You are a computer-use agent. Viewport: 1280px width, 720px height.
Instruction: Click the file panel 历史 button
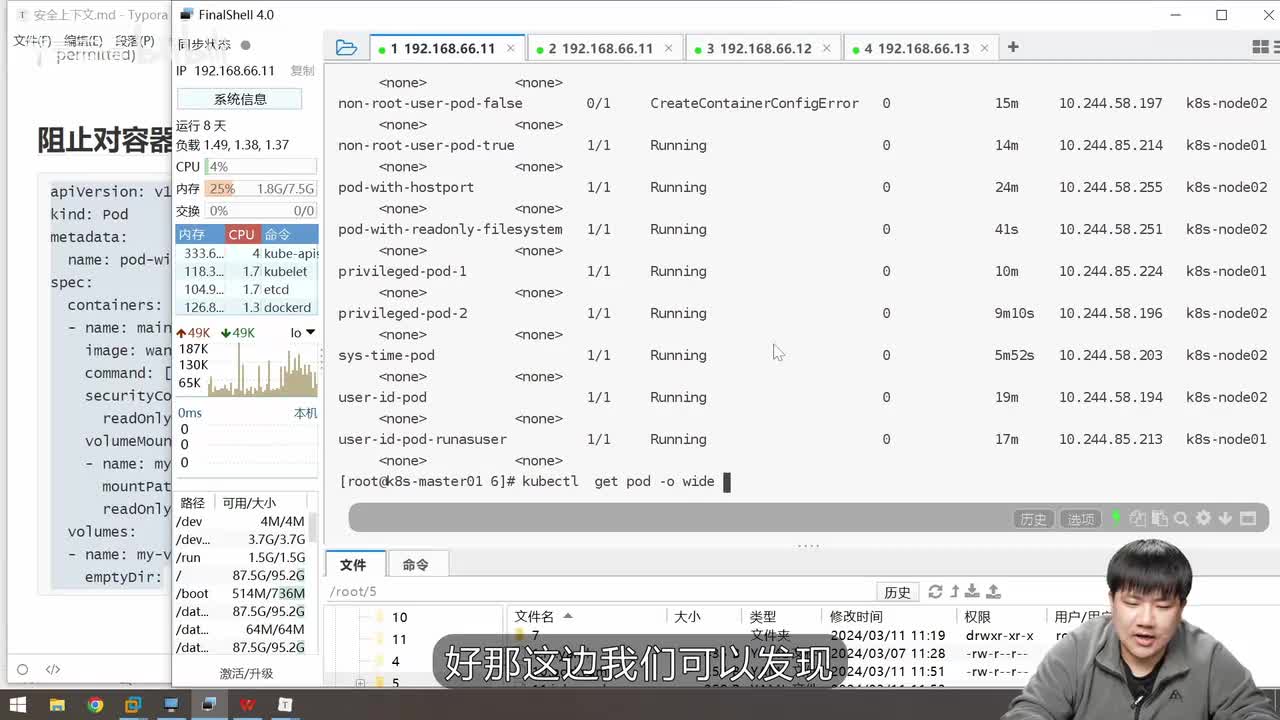[897, 592]
